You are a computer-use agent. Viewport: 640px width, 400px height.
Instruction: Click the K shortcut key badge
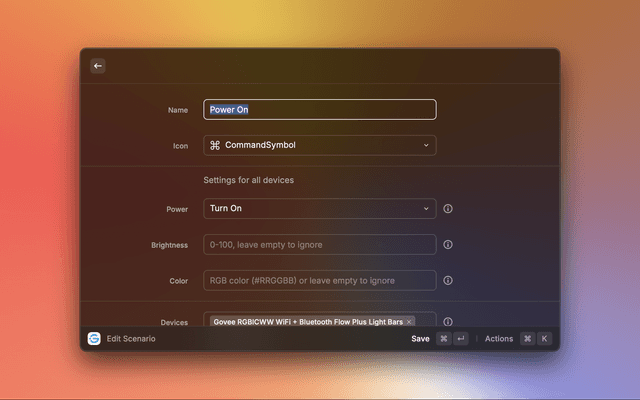tap(544, 339)
